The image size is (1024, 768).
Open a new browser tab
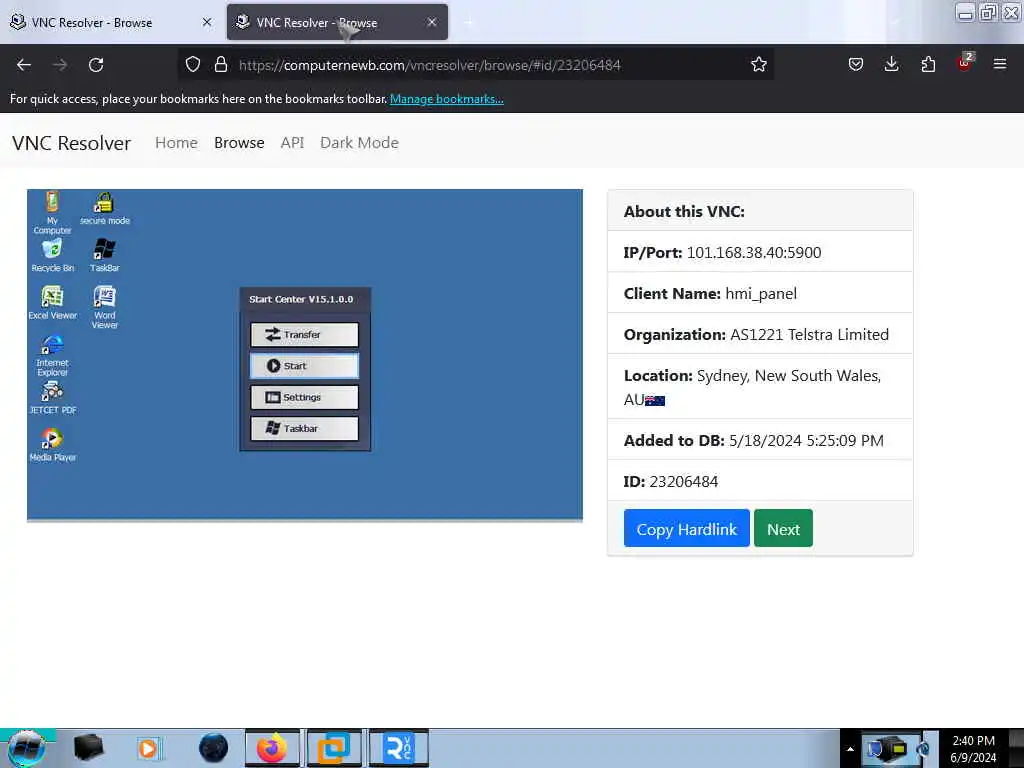tap(469, 23)
